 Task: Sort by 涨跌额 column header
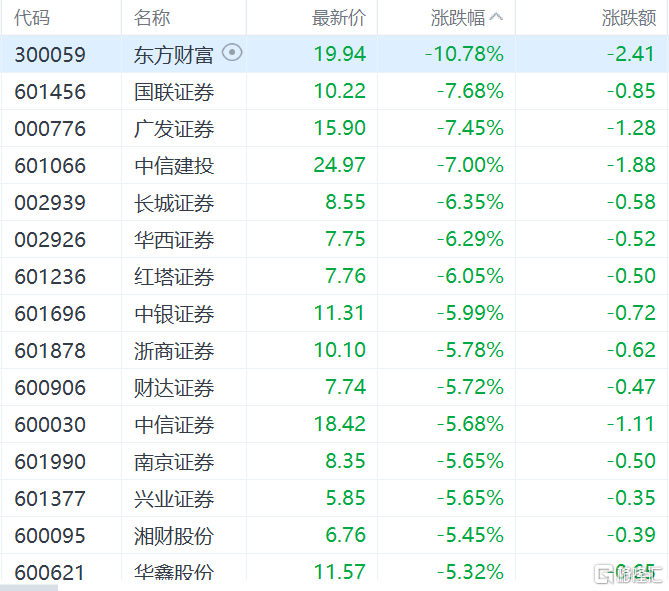629,18
